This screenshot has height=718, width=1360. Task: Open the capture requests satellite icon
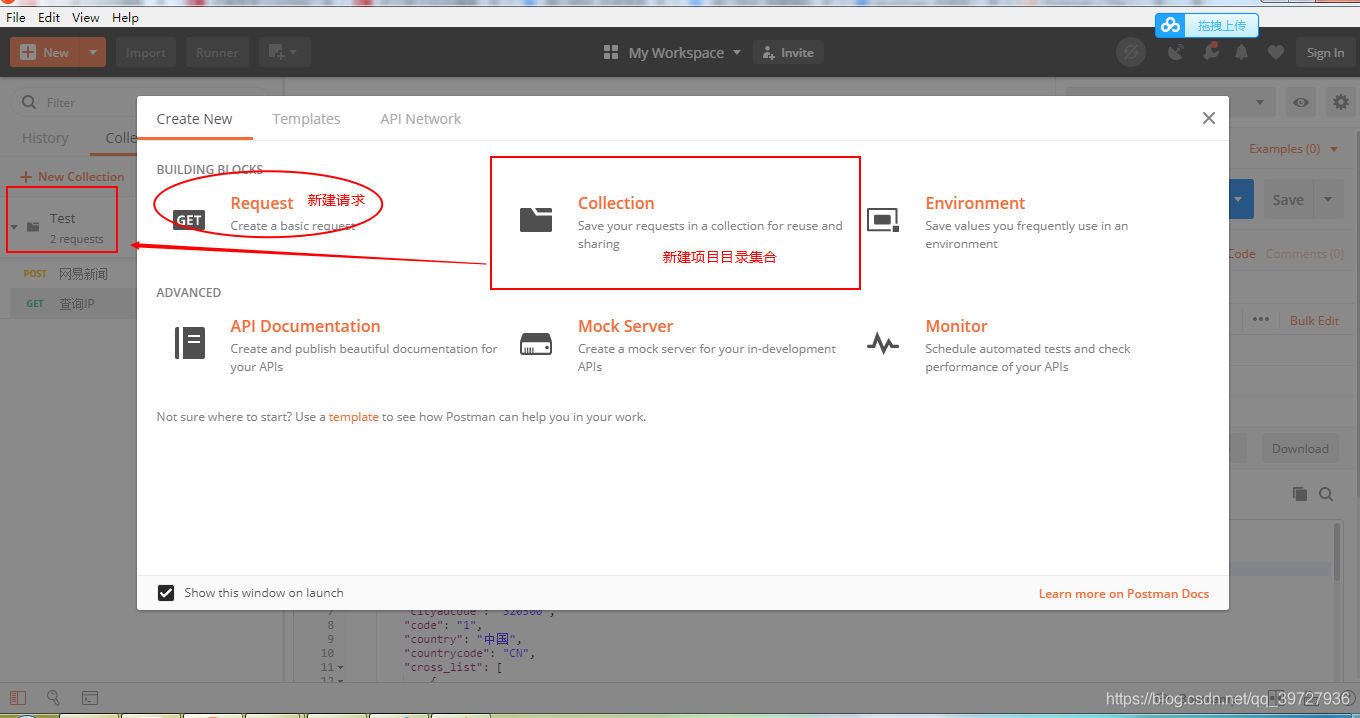pyautogui.click(x=1175, y=52)
